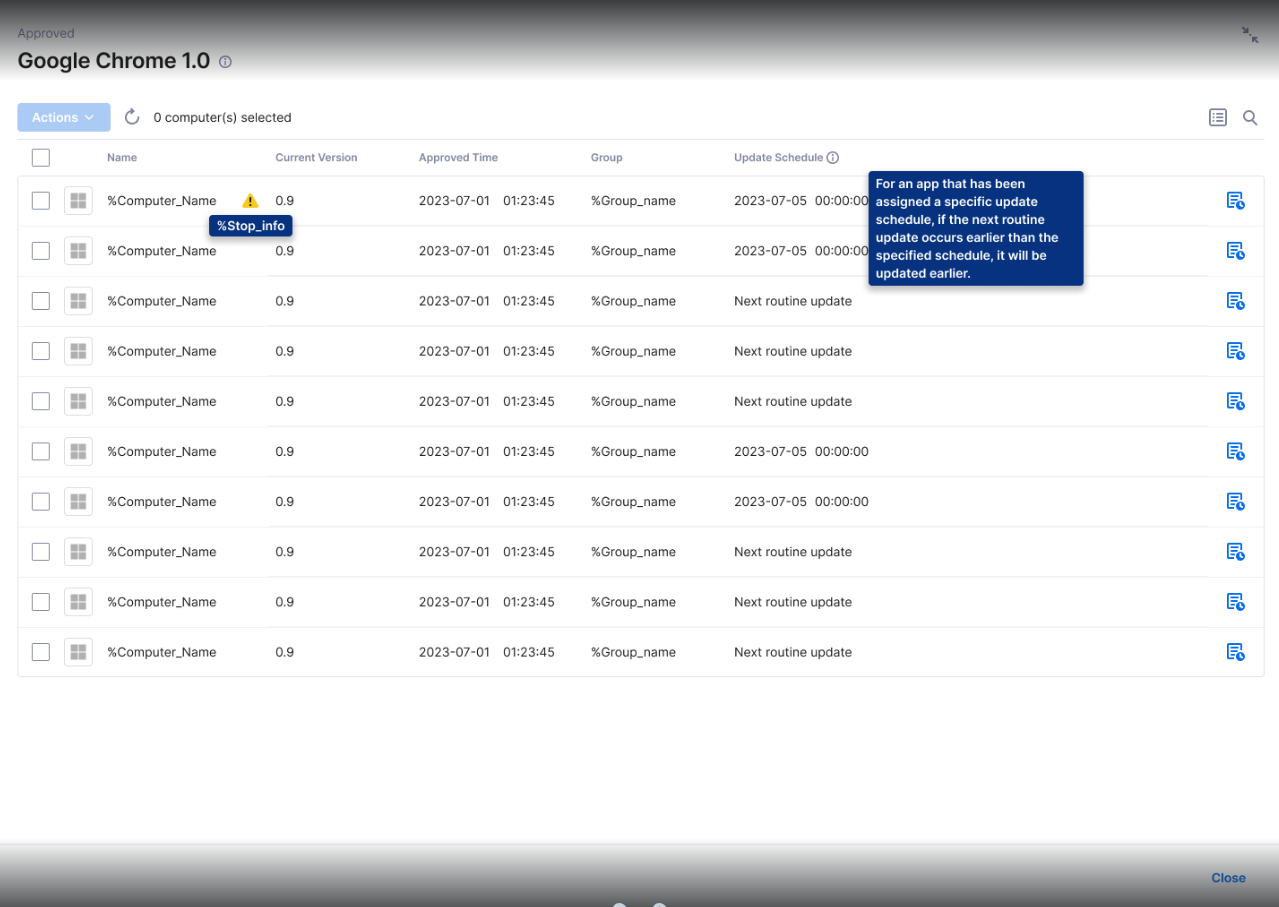Screen dimensions: 1279x907
Task: Open the column list view icon
Action: point(1217,118)
